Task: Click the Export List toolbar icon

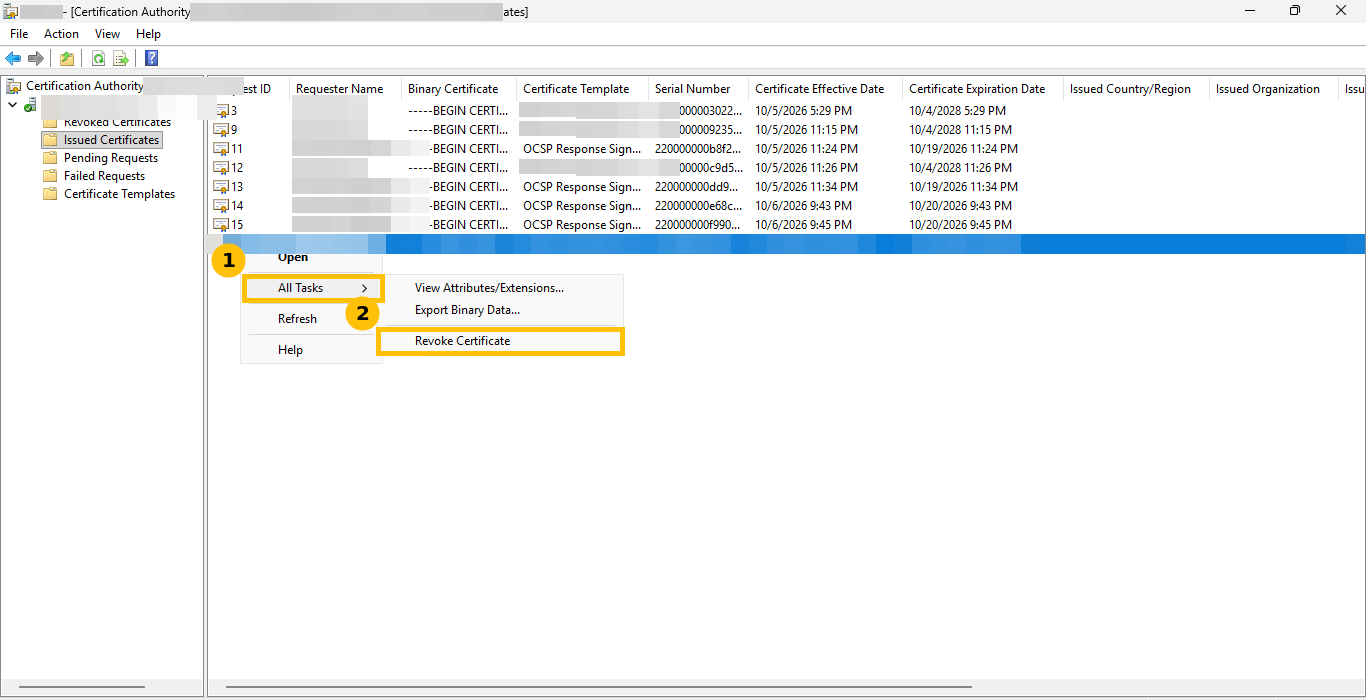Action: [x=121, y=58]
